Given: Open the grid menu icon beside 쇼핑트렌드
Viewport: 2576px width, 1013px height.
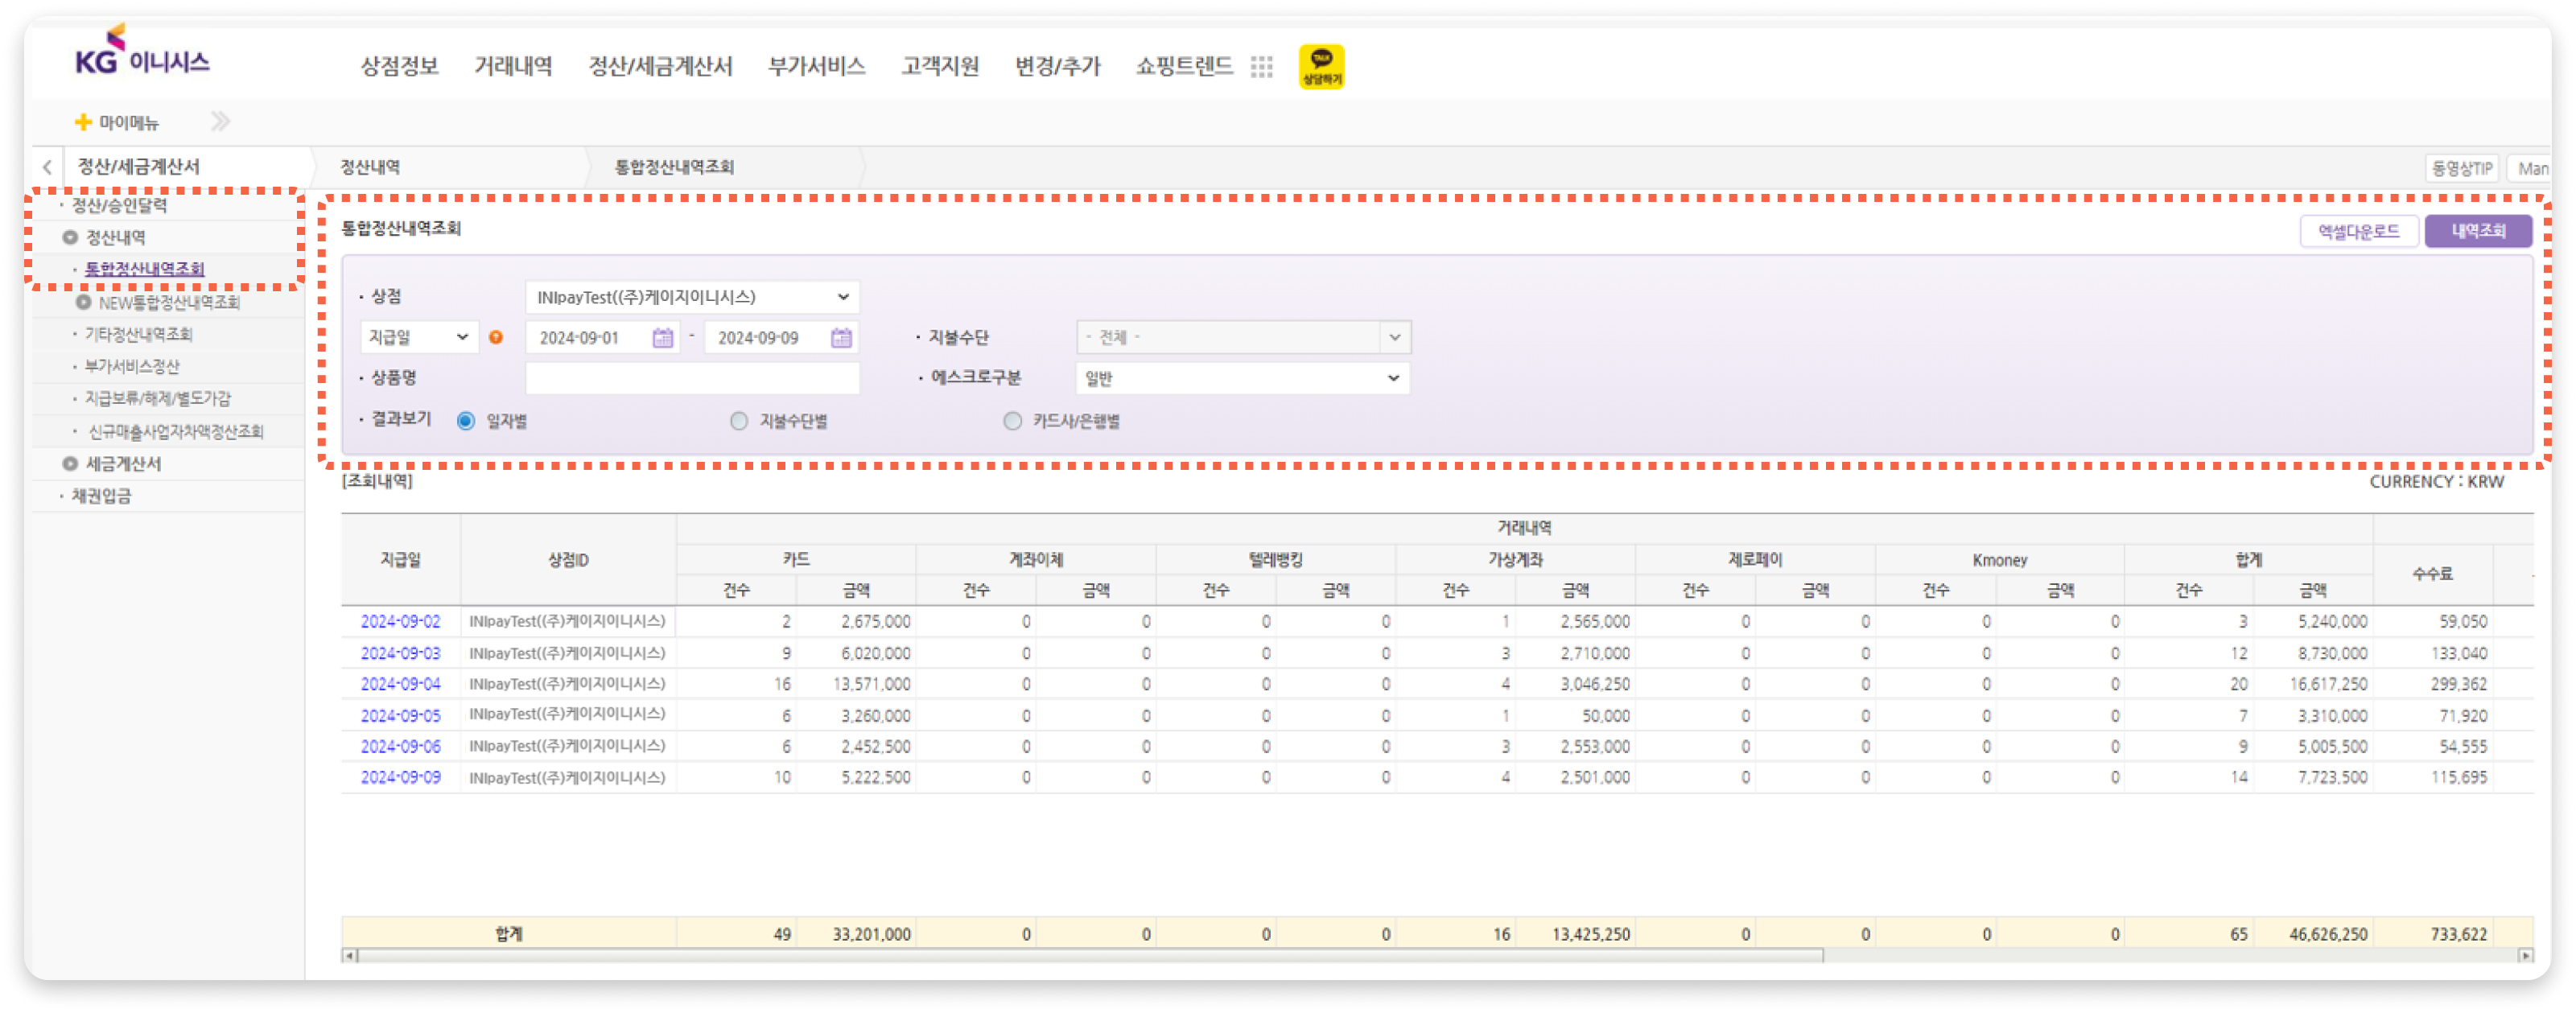Looking at the screenshot, I should click(1262, 66).
